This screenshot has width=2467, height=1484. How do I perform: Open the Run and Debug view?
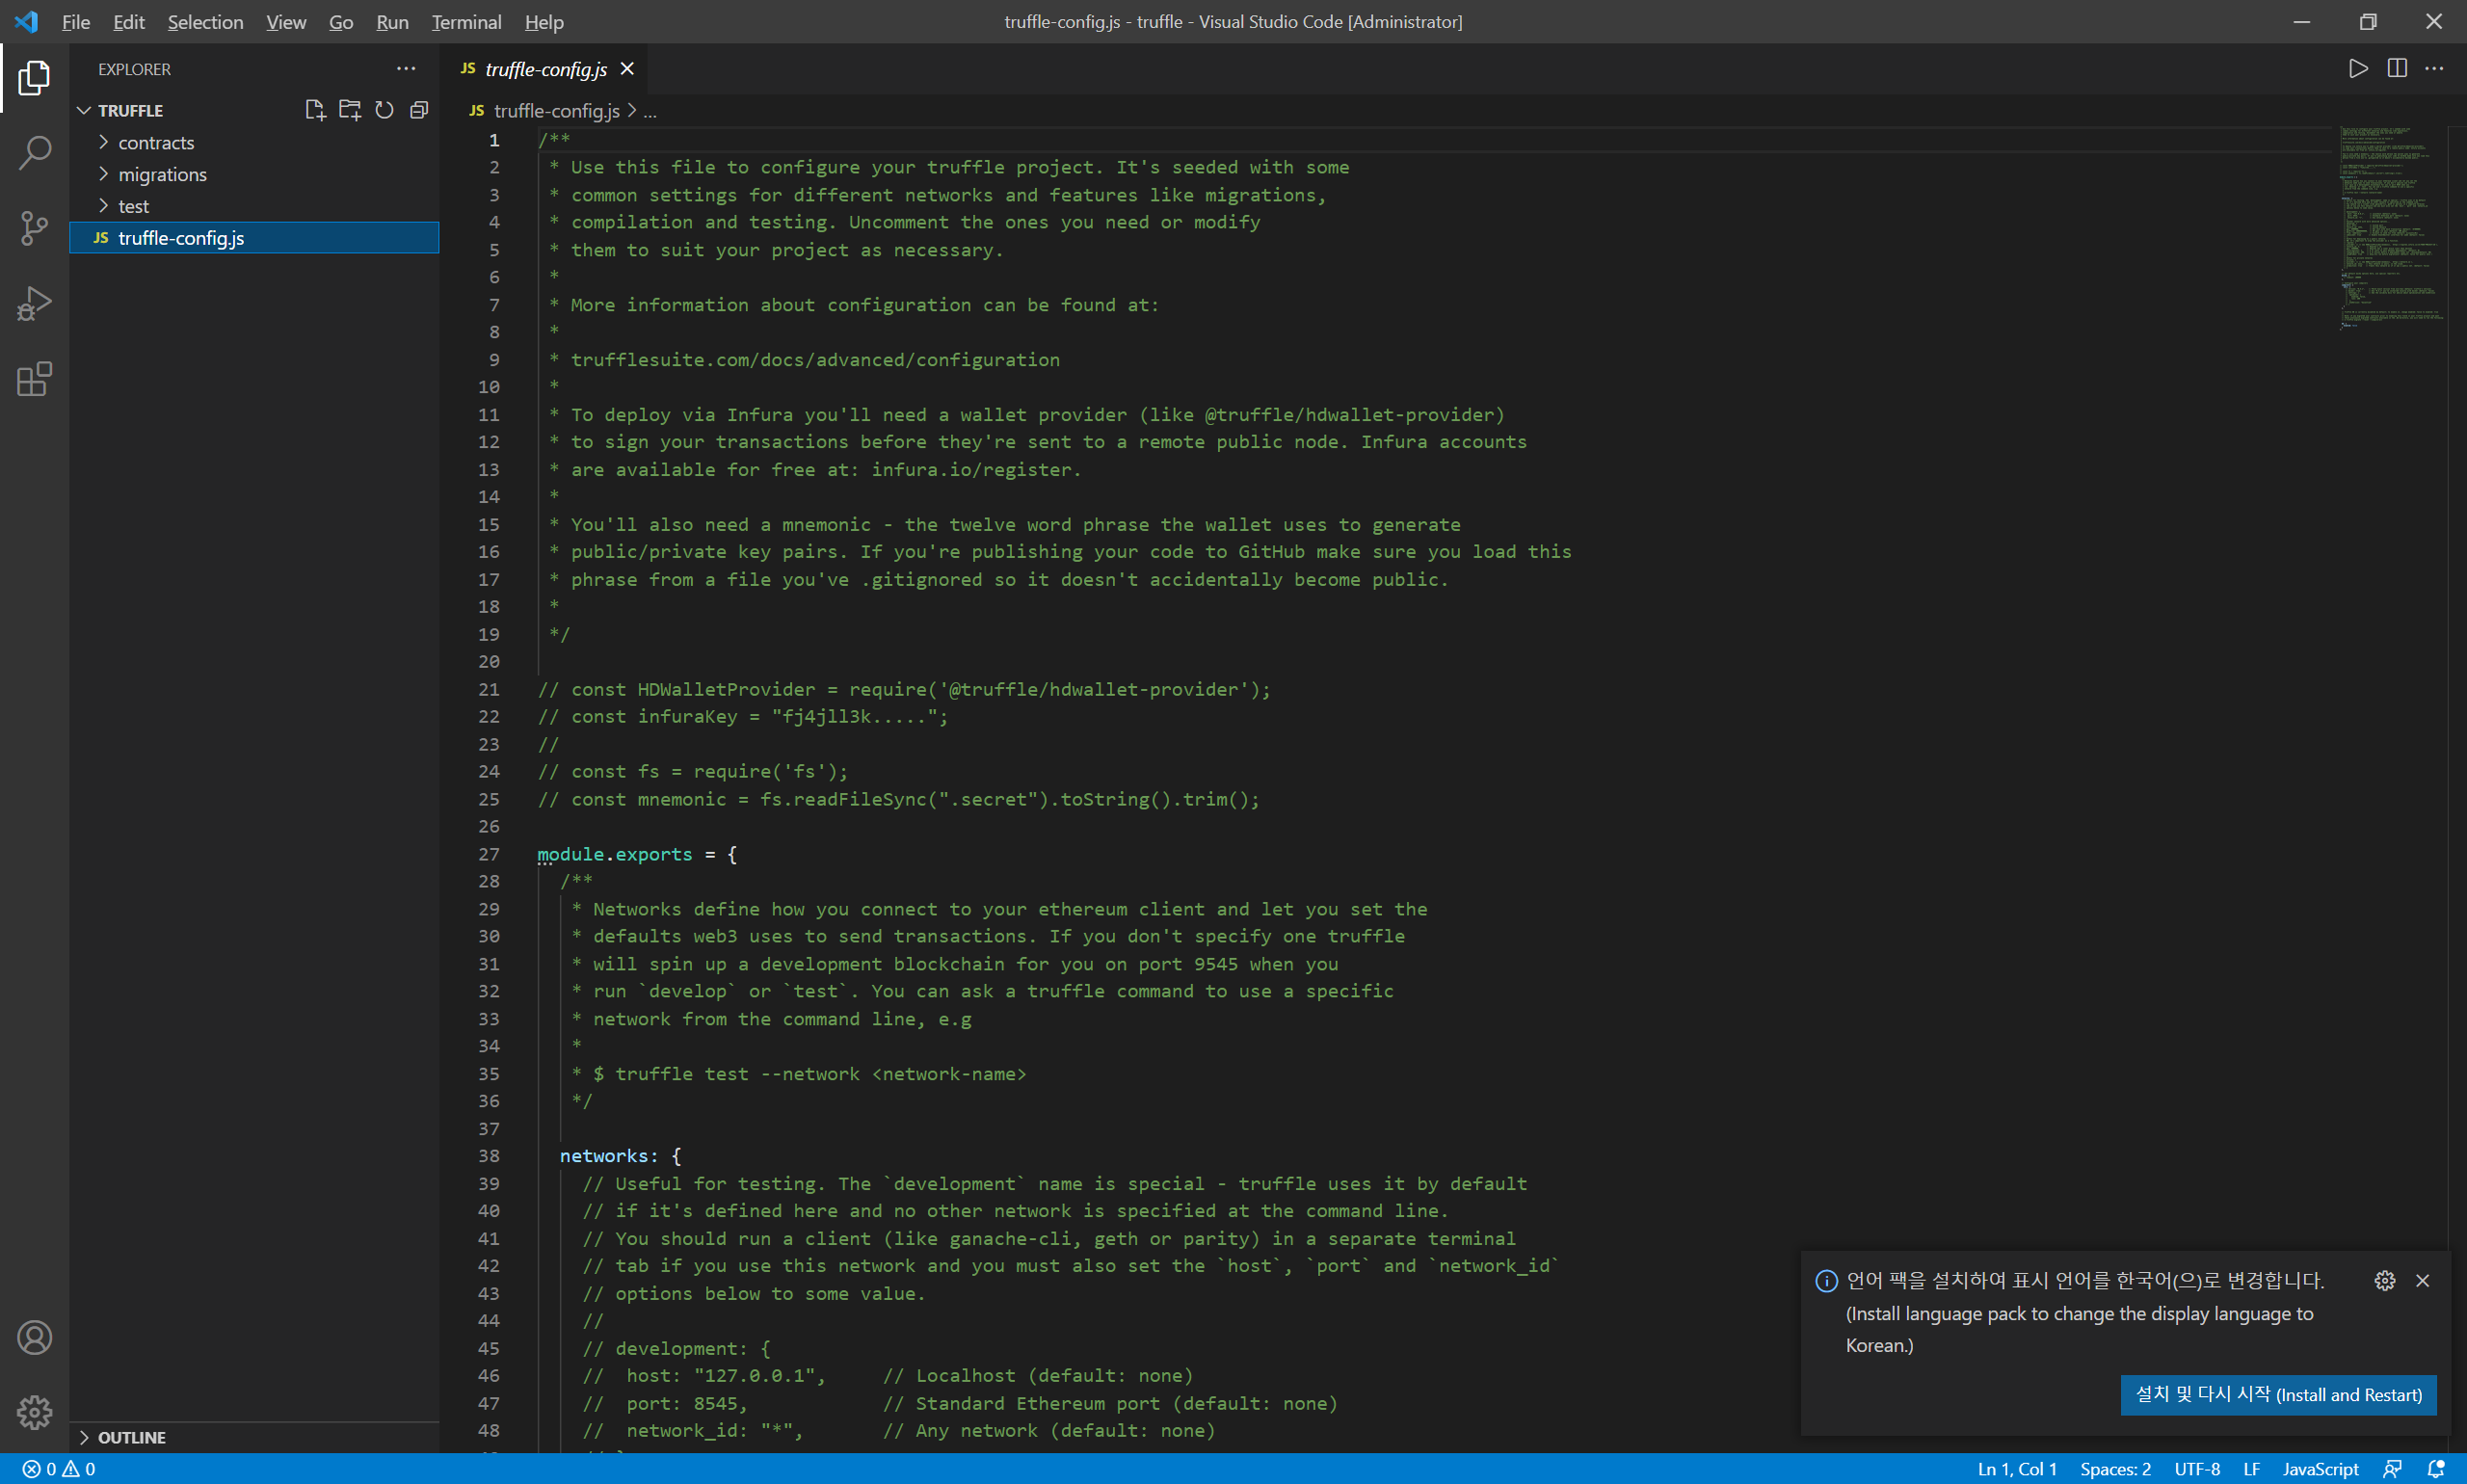(34, 304)
